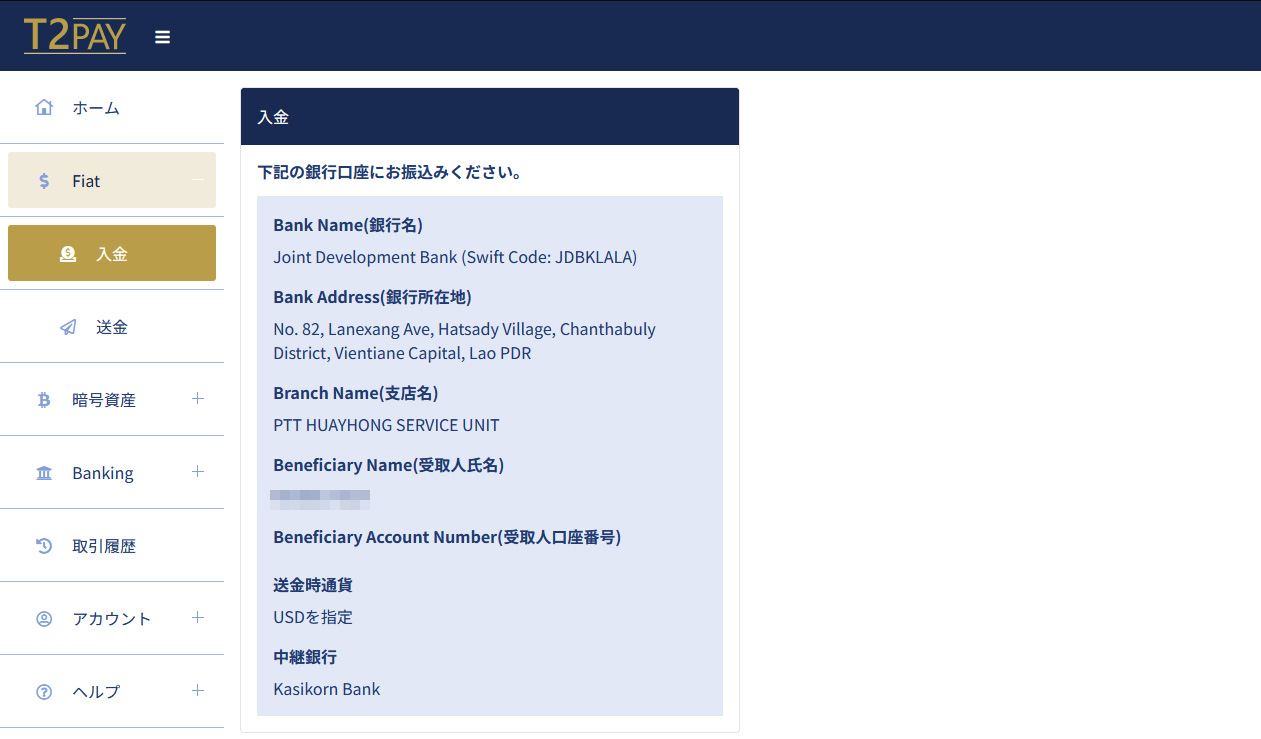Open the ホーム menu item
The width and height of the screenshot is (1261, 739).
tap(112, 107)
